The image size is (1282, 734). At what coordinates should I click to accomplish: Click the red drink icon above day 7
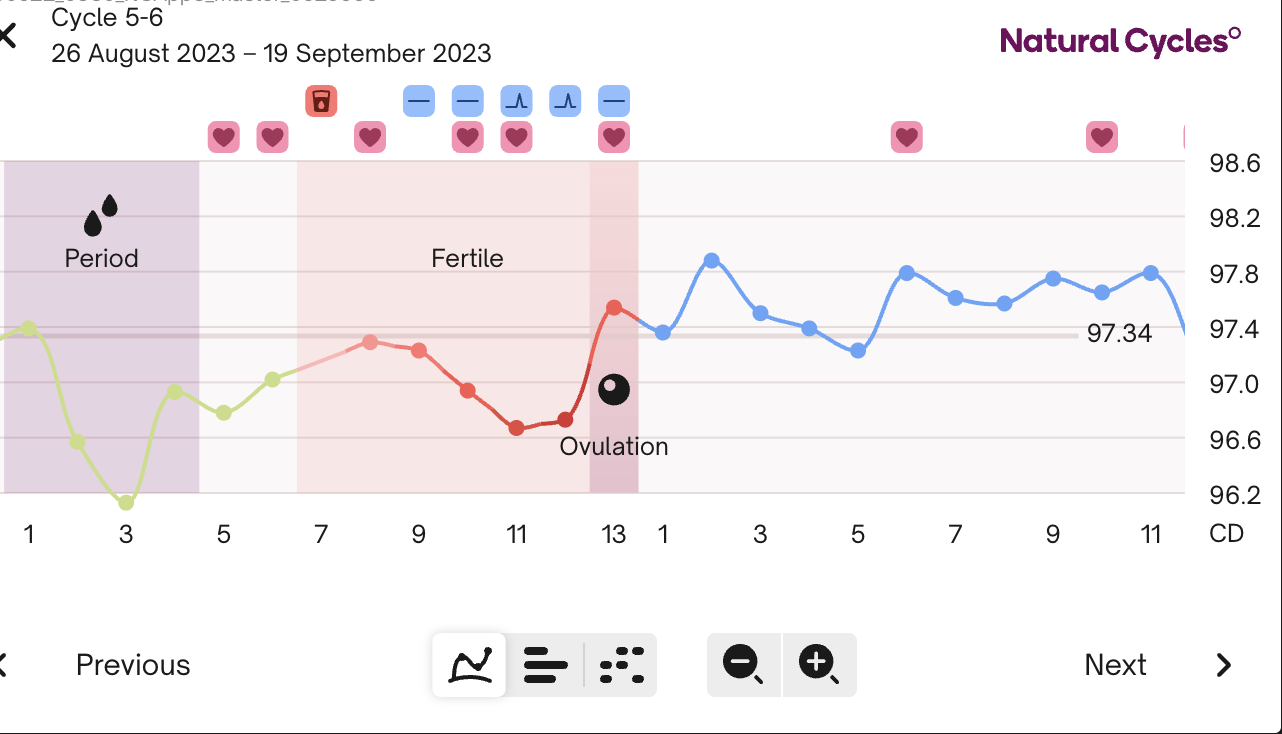[x=321, y=101]
